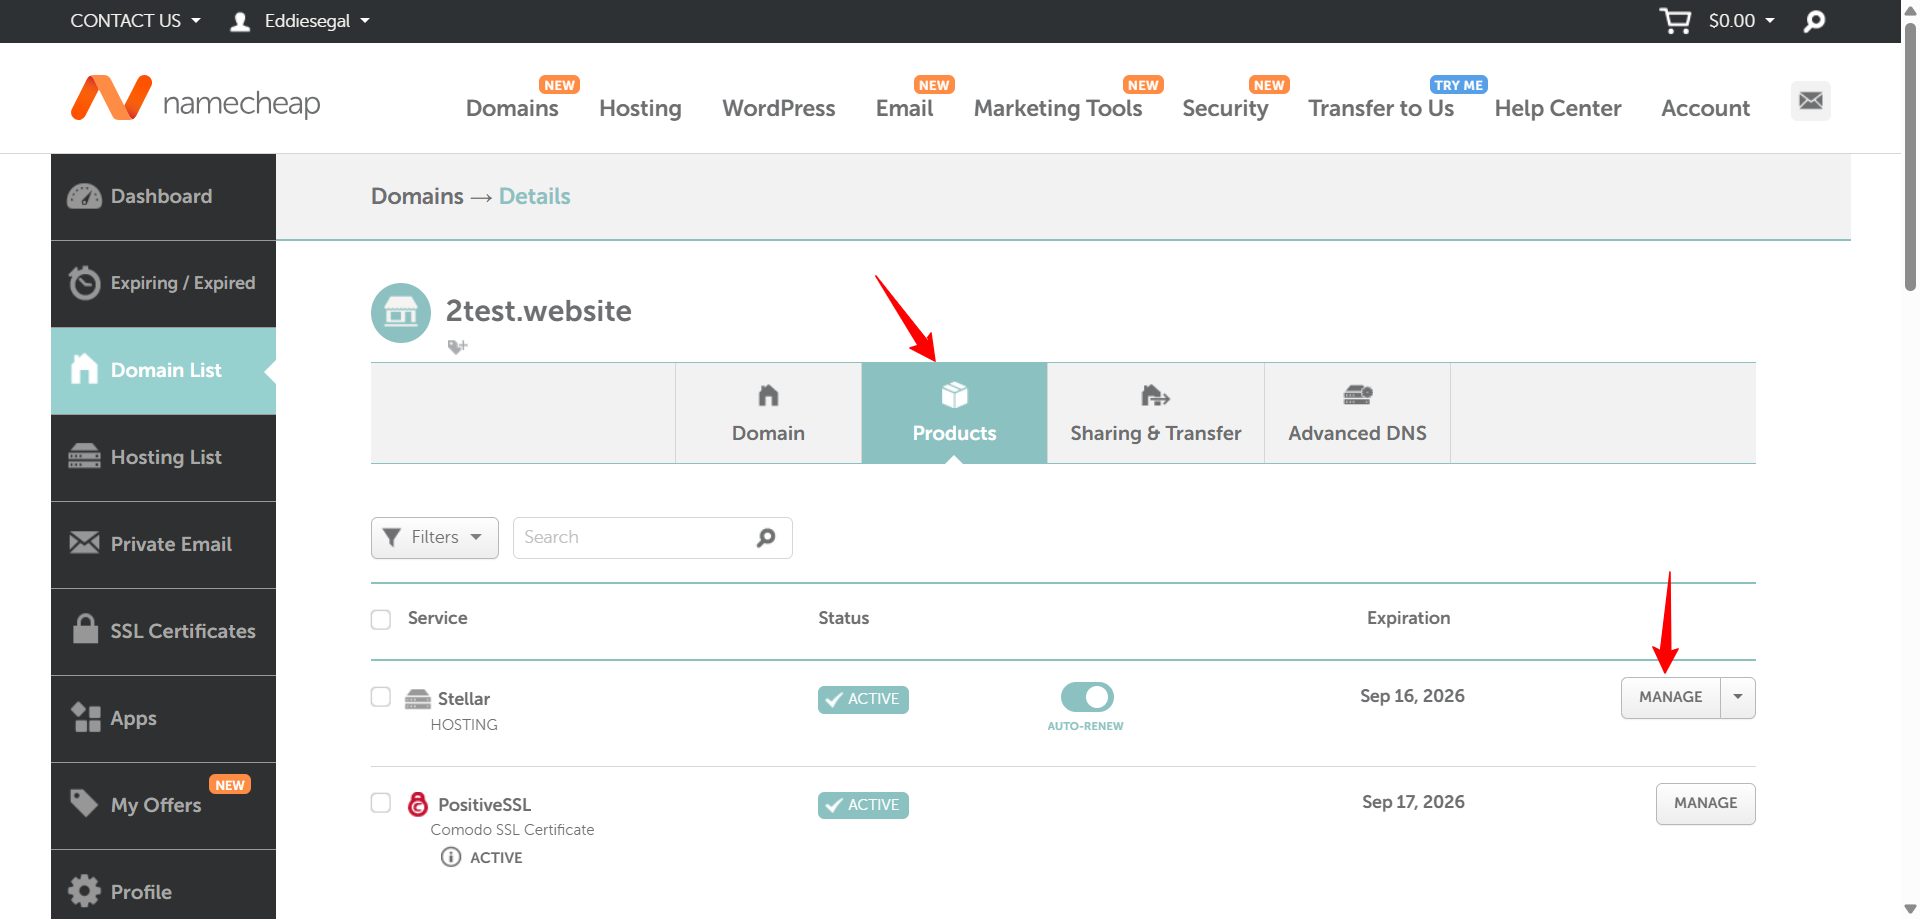
Task: Click the Private Email envelope icon
Action: pos(84,543)
